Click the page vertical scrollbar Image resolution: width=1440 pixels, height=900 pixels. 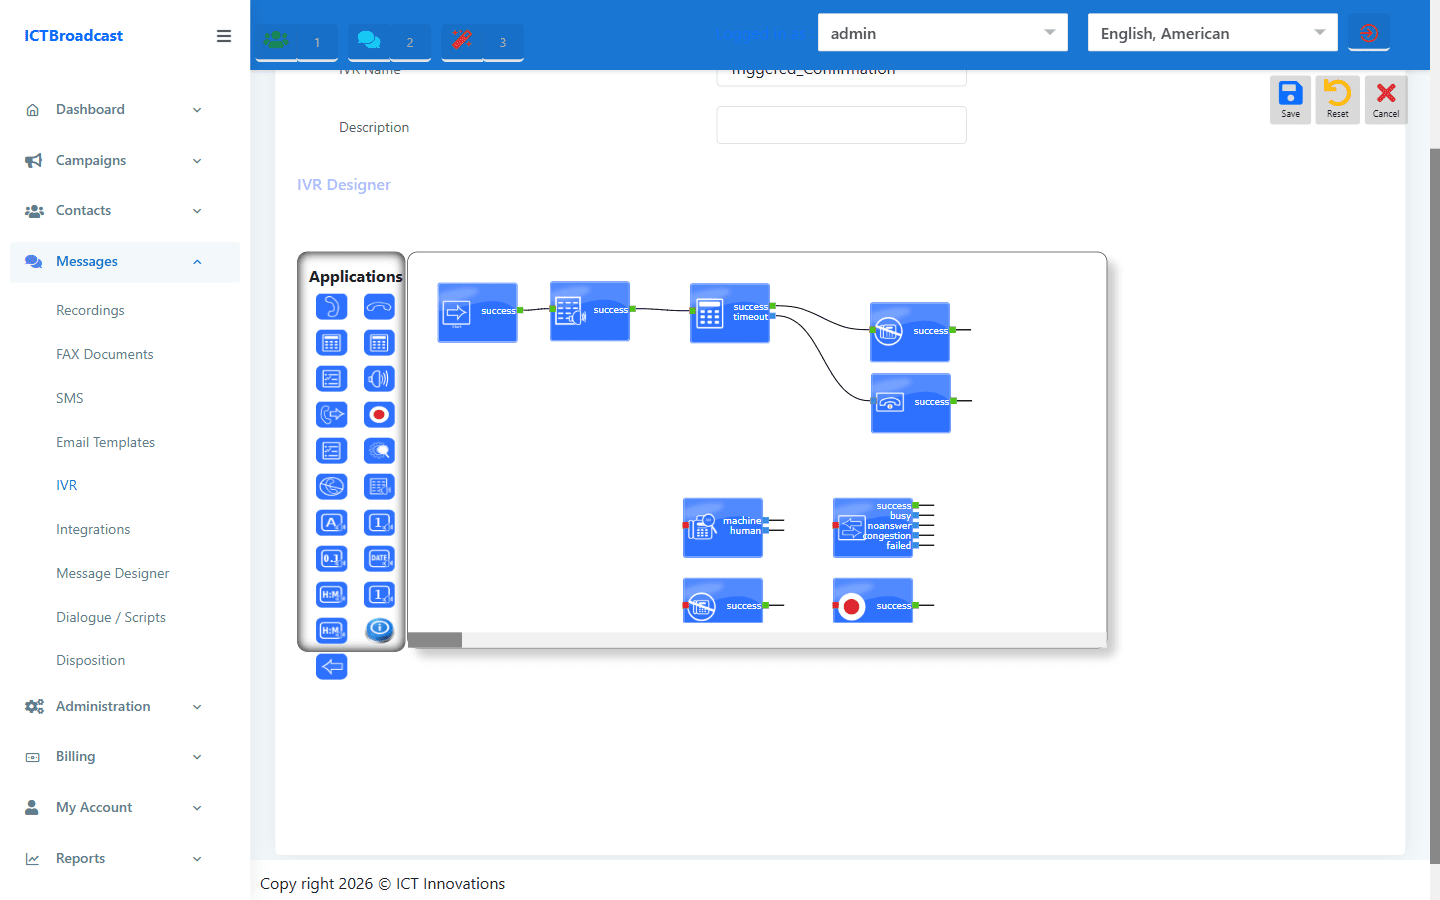tap(1435, 505)
